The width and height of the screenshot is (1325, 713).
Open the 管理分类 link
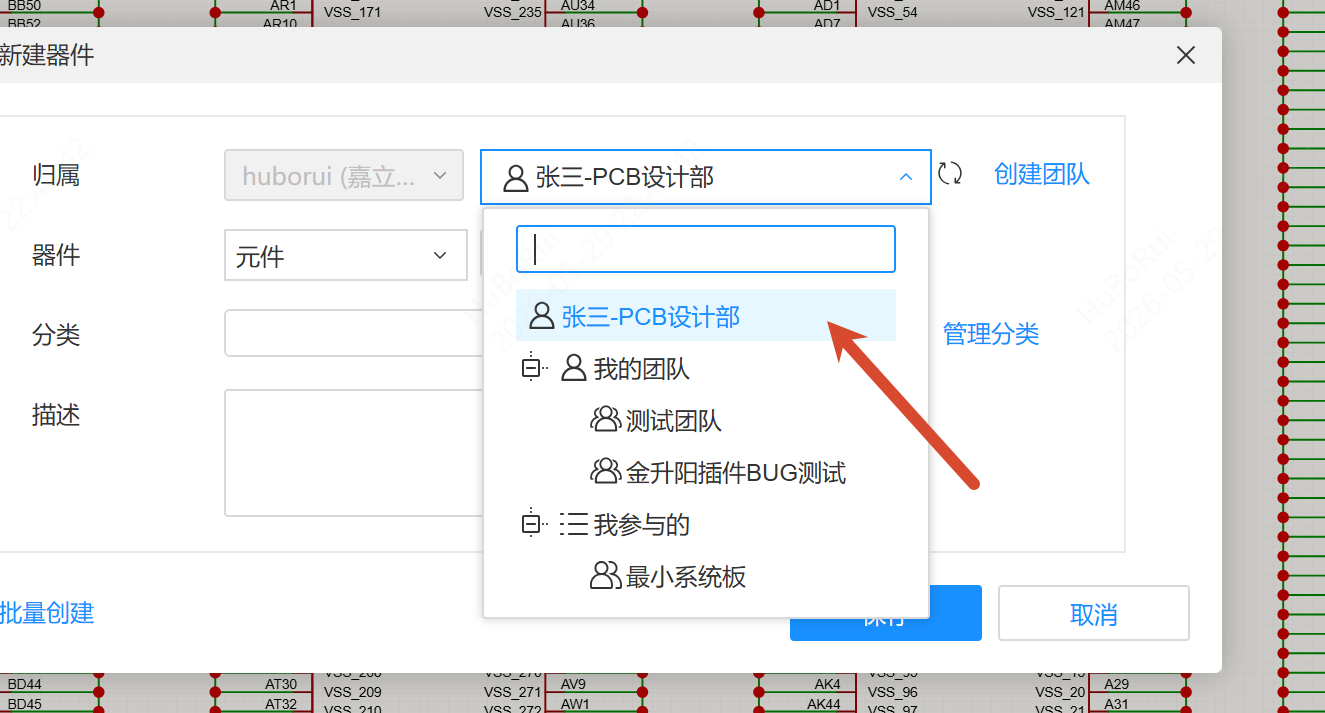(x=991, y=334)
